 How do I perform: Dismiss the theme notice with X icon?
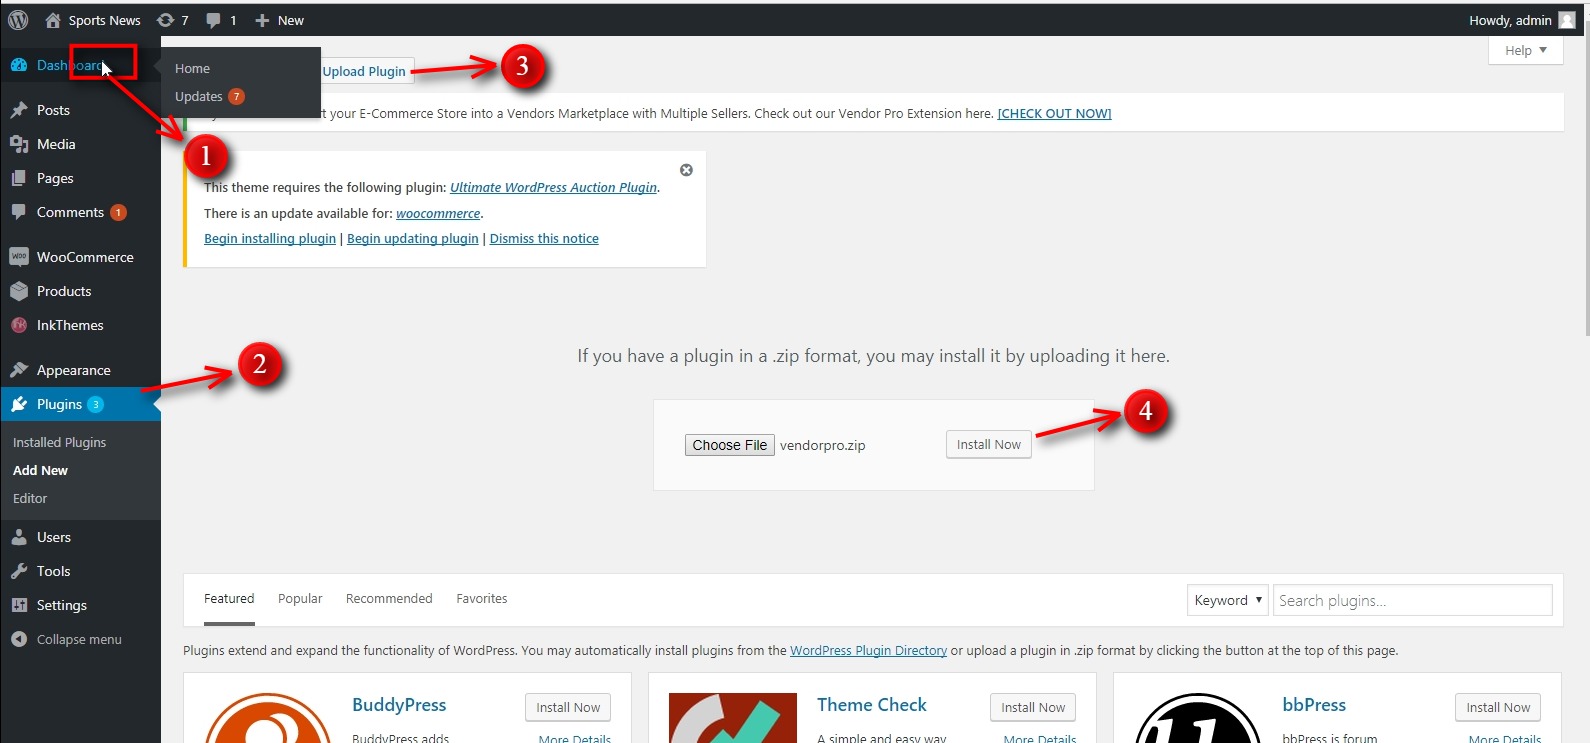pos(686,170)
